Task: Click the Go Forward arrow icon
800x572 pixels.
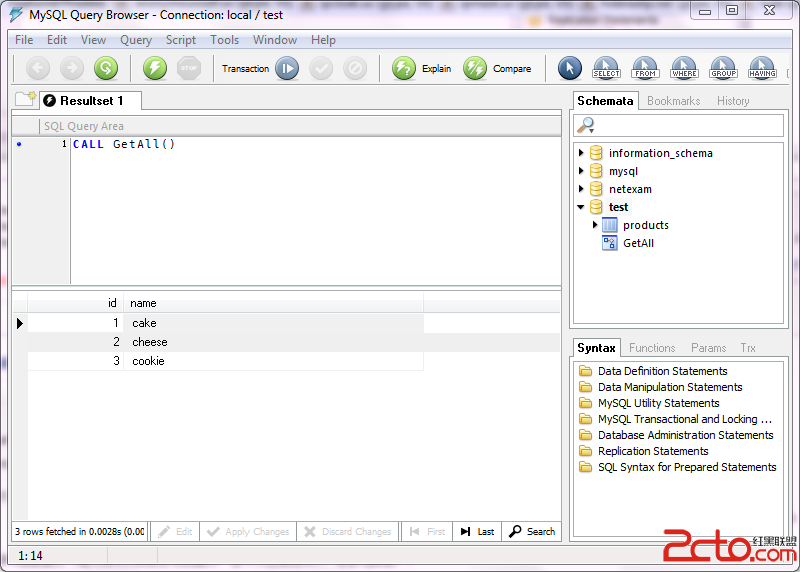Action: (72, 68)
